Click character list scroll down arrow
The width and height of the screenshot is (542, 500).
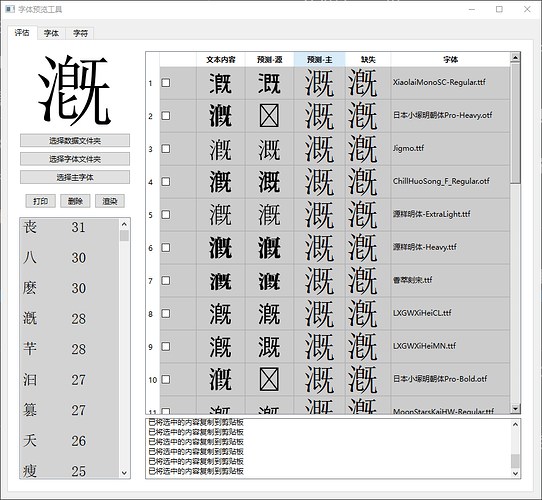[x=124, y=473]
